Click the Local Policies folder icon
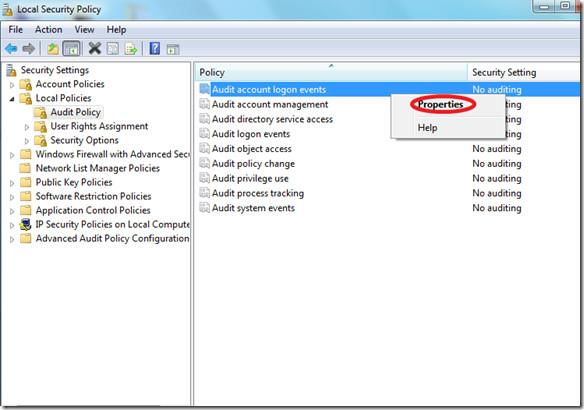The width and height of the screenshot is (584, 410). [26, 99]
